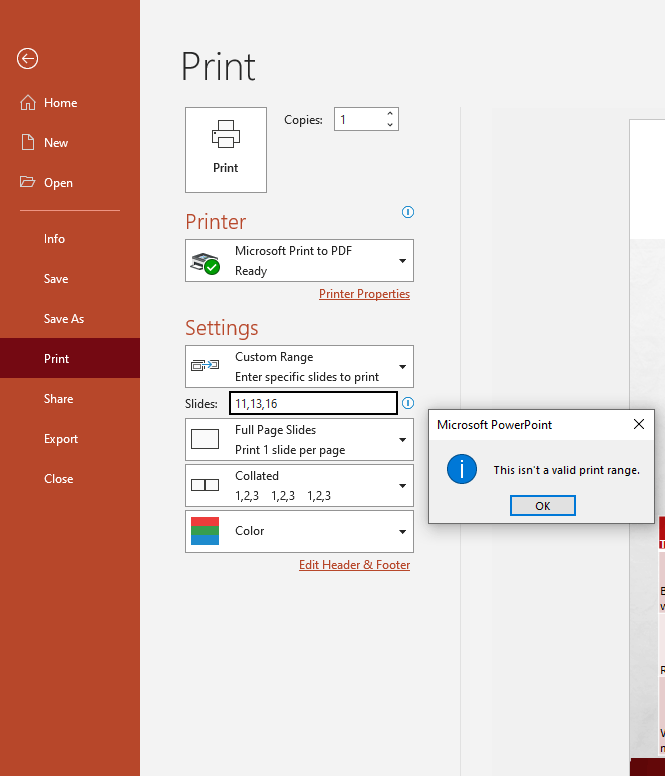Image resolution: width=666 pixels, height=776 pixels.
Task: Open the Printer Properties link
Action: tap(364, 294)
